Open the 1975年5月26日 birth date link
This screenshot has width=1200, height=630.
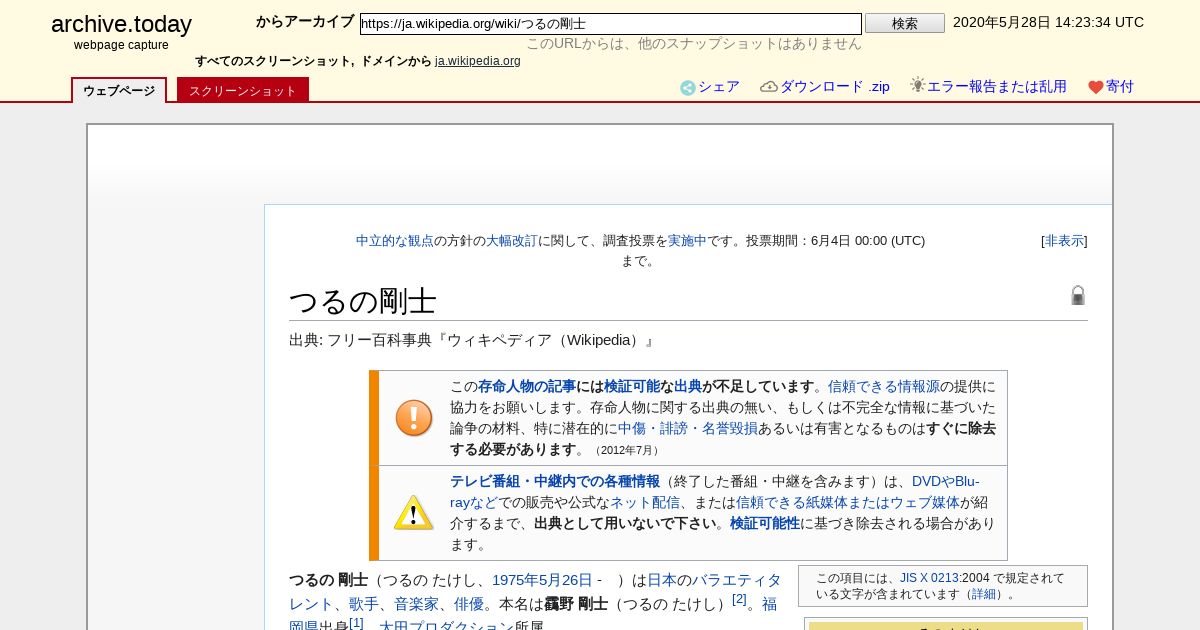(x=542, y=580)
